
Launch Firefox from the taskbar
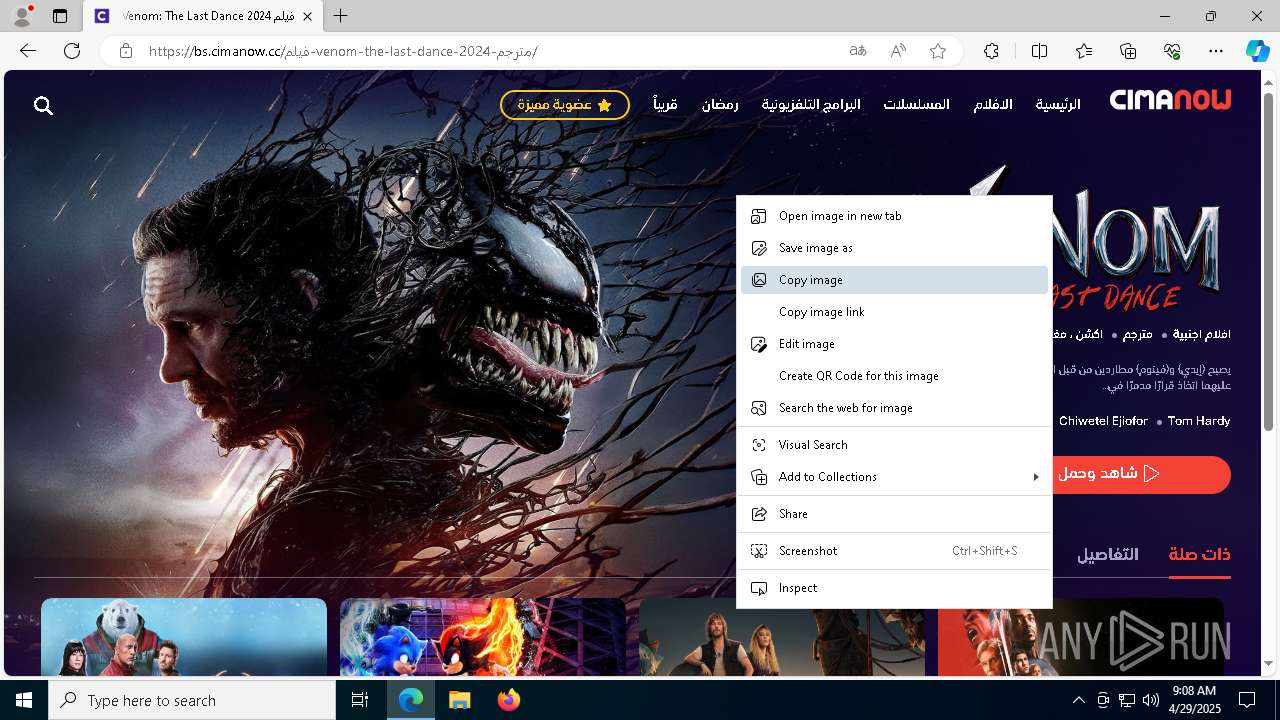(x=508, y=700)
